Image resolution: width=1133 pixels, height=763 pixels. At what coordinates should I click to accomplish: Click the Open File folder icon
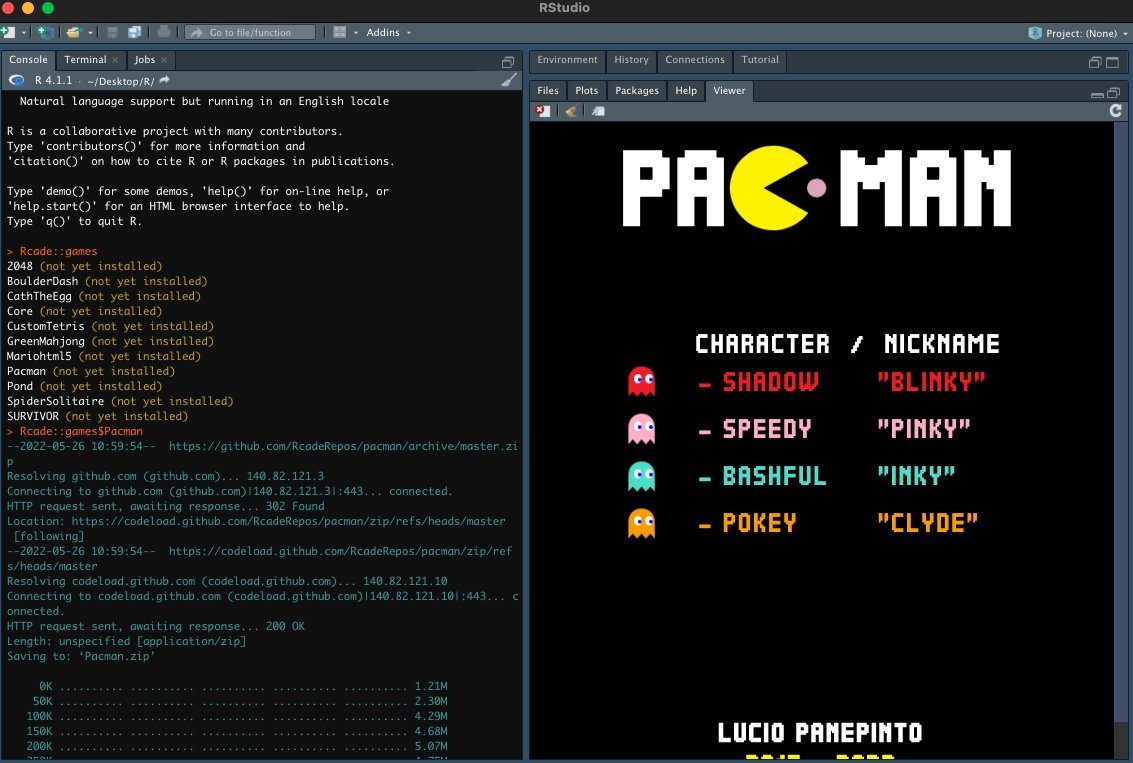tap(73, 33)
